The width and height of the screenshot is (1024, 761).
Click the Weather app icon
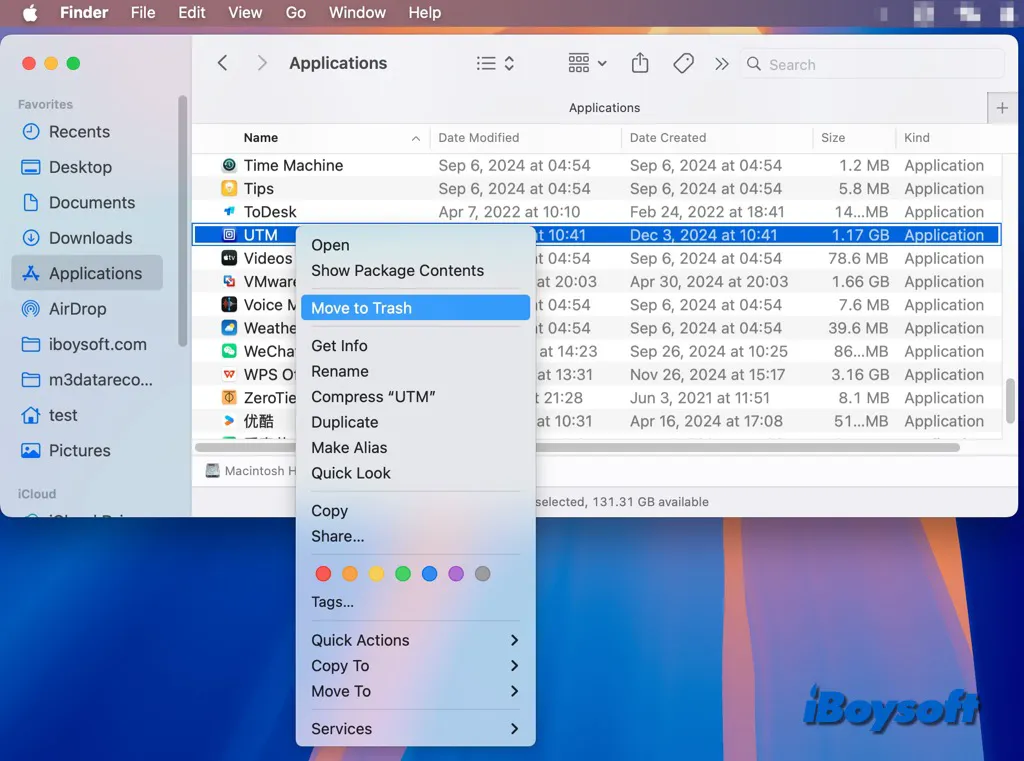pyautogui.click(x=229, y=328)
